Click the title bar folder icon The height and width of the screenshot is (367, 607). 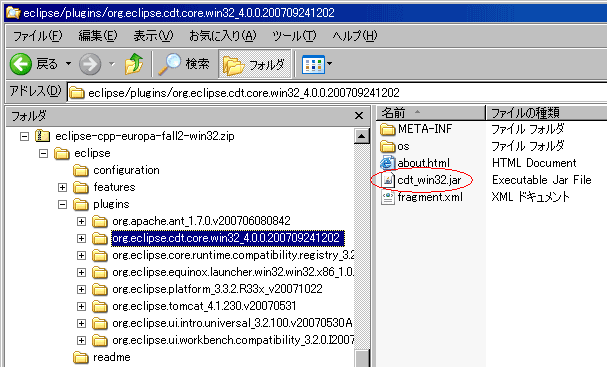[13, 13]
